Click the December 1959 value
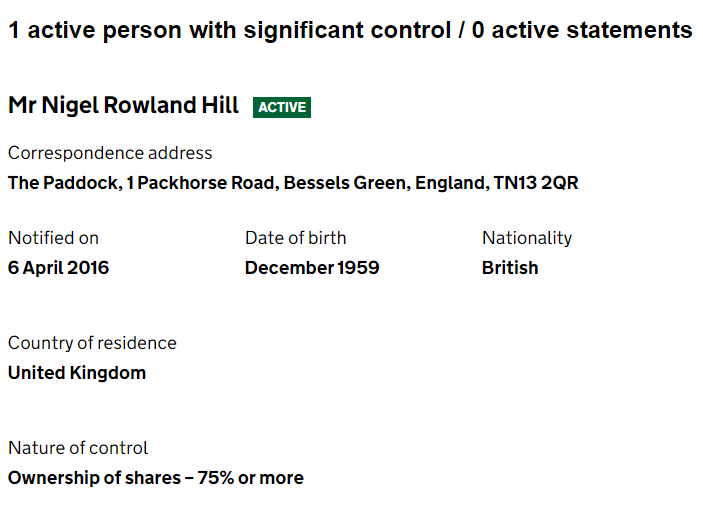The height and width of the screenshot is (515, 703). 312,268
